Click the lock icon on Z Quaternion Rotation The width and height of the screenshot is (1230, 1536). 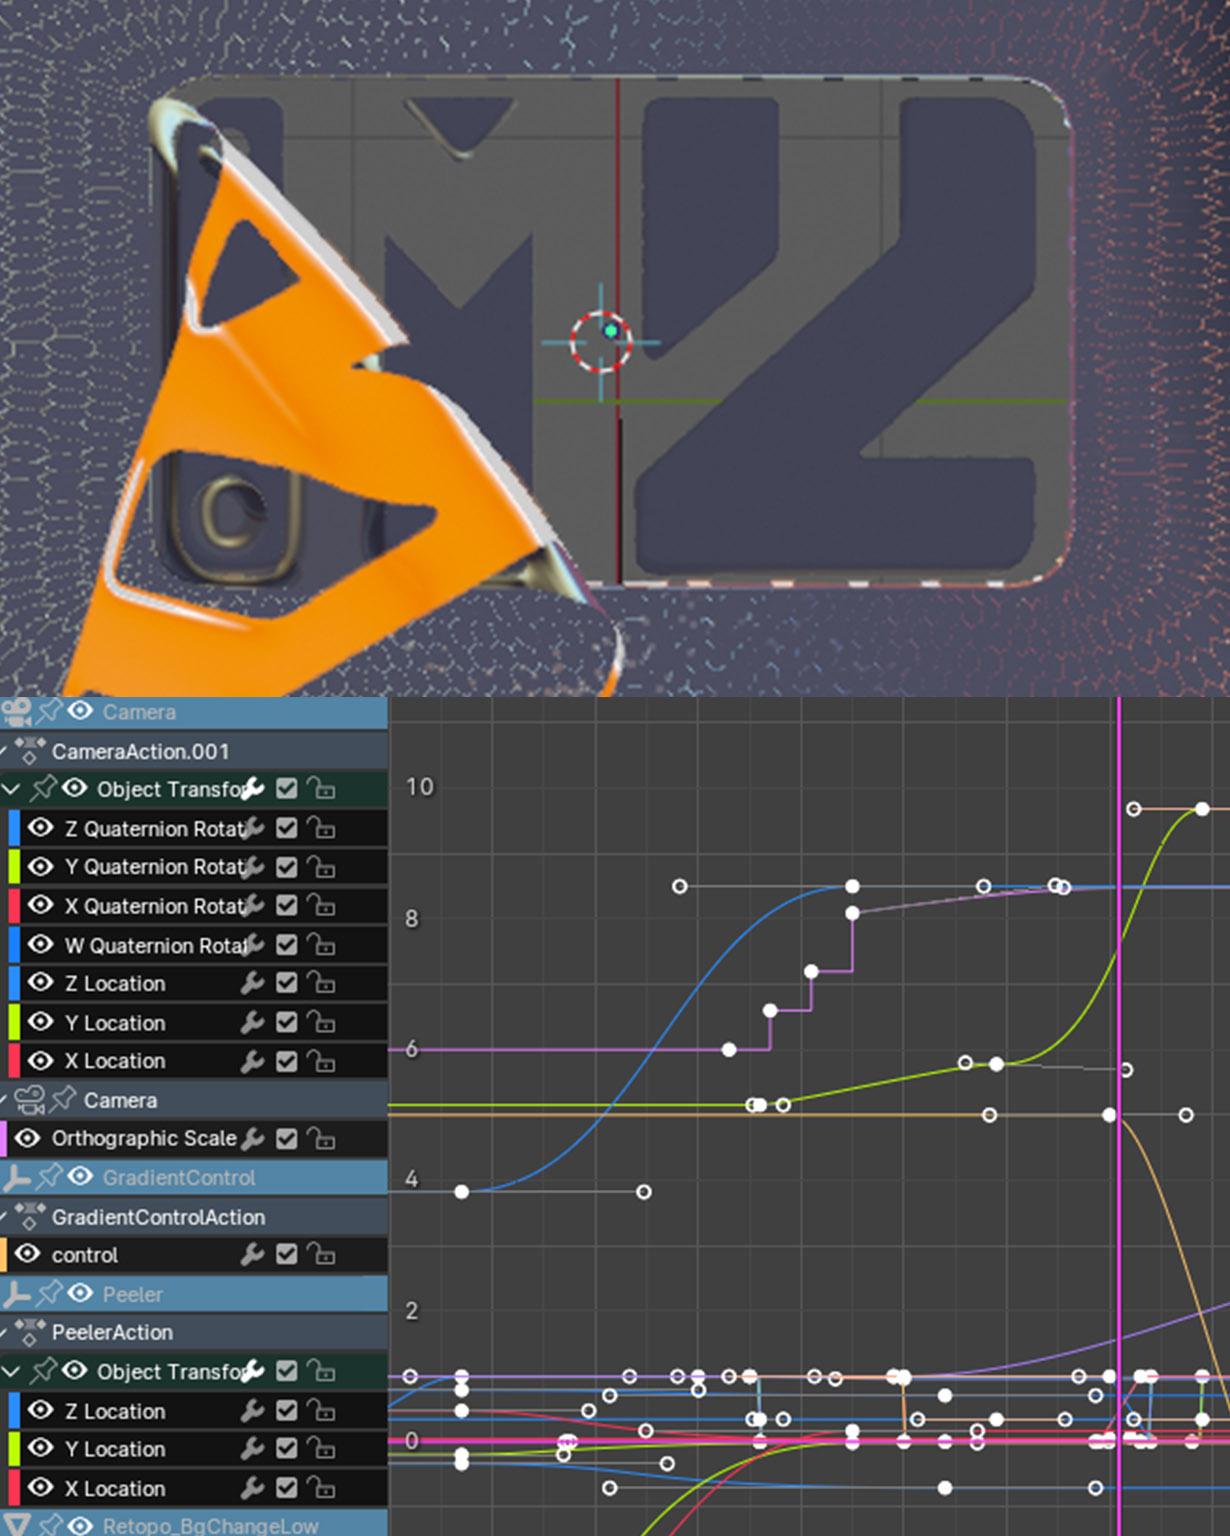320,828
